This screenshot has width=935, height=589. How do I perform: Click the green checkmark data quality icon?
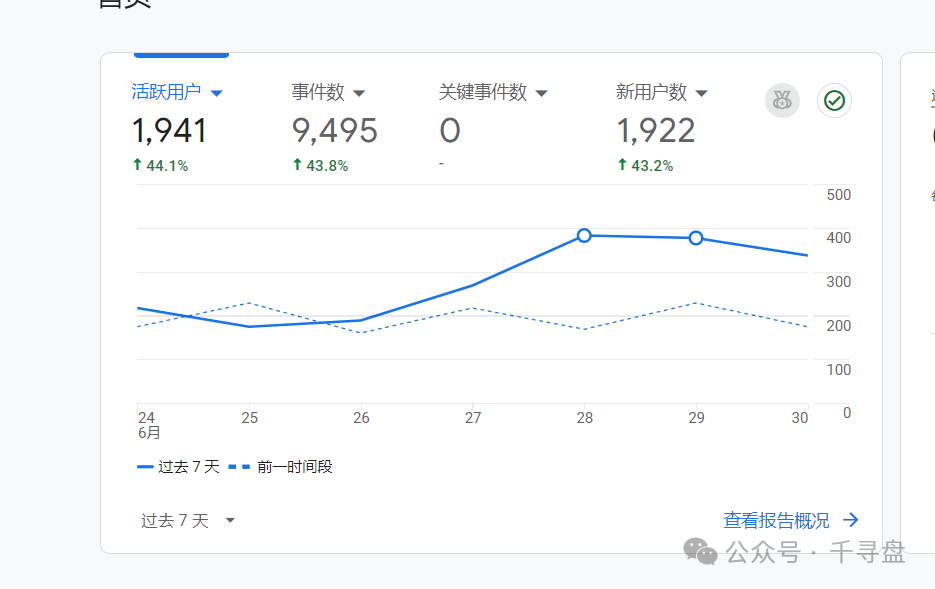click(834, 100)
